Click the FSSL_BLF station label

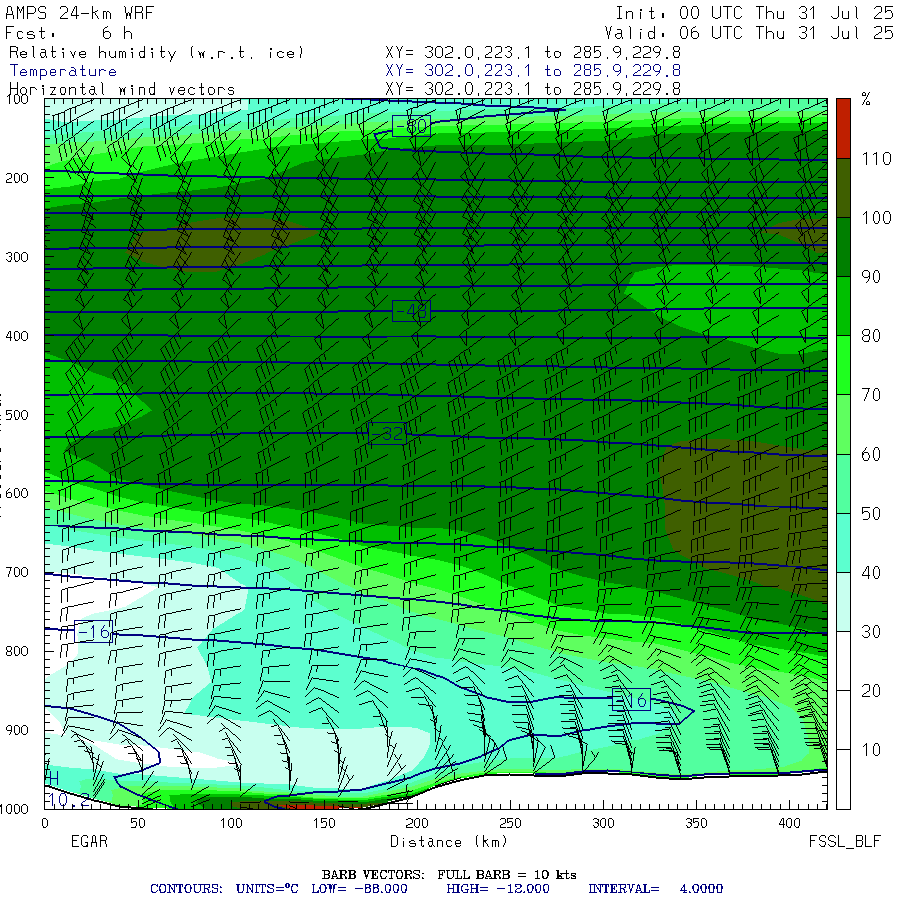(844, 842)
